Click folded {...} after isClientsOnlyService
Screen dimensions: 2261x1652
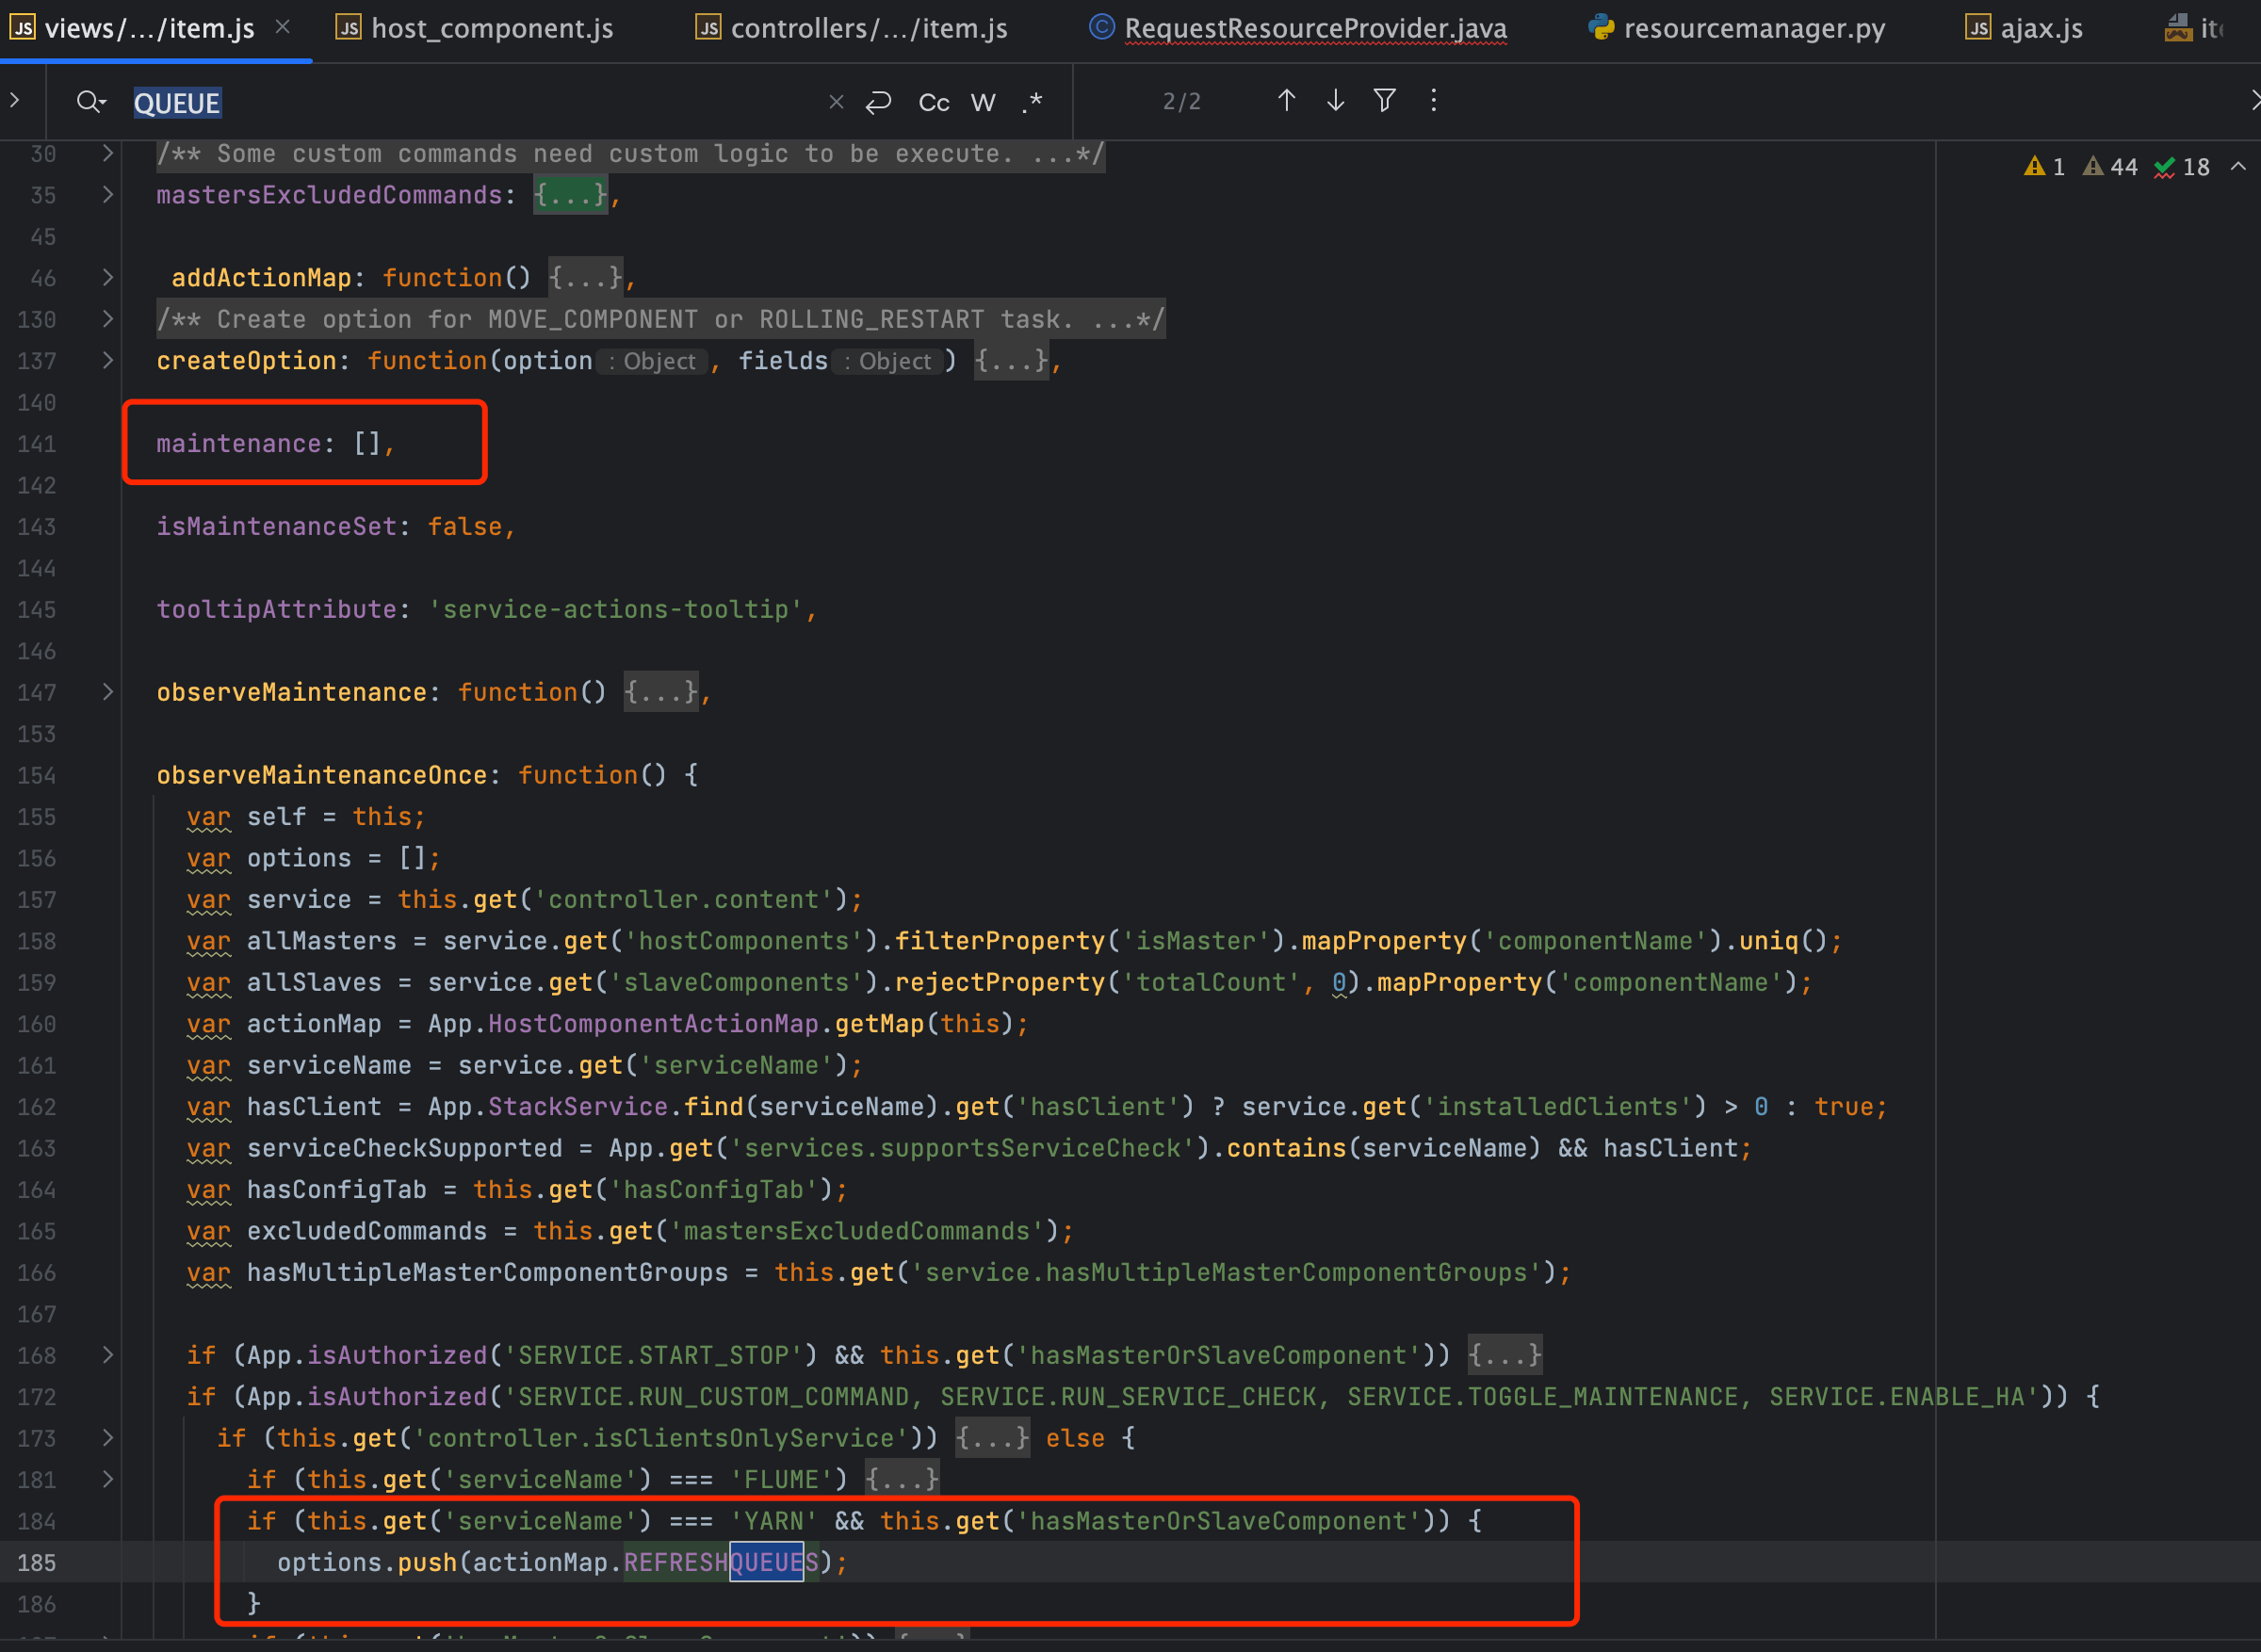tap(992, 1438)
